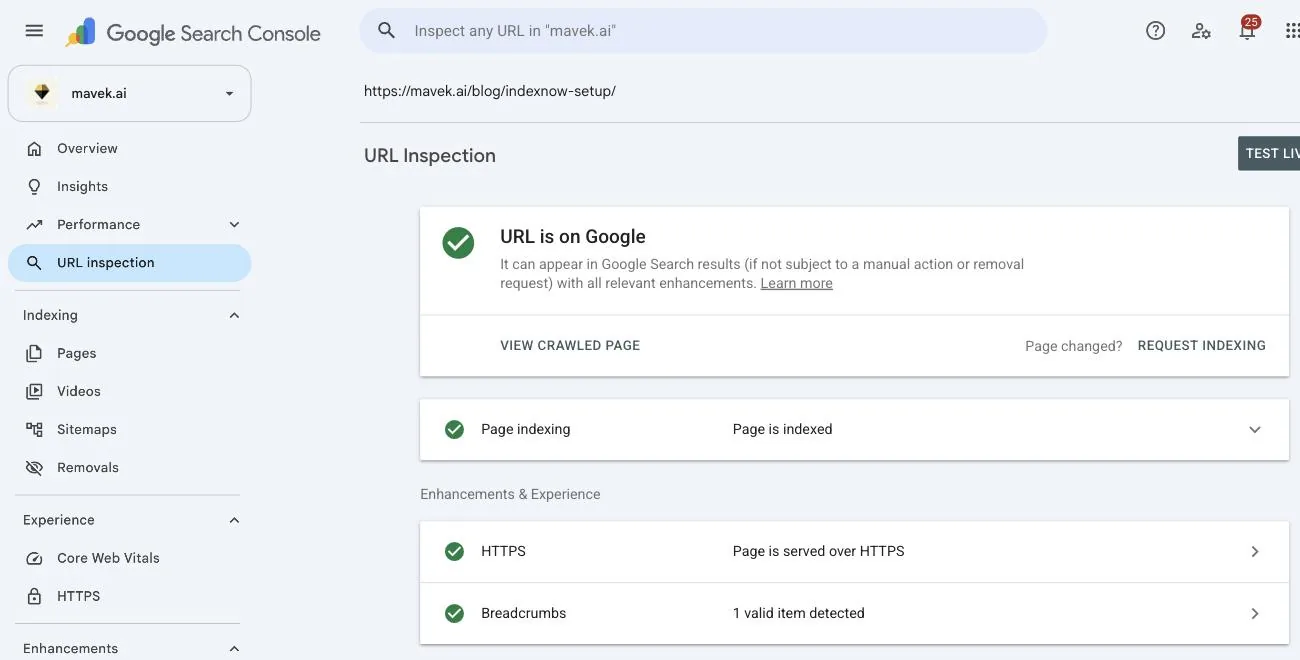
Task: Click the Sitemaps tree icon
Action: pos(34,429)
